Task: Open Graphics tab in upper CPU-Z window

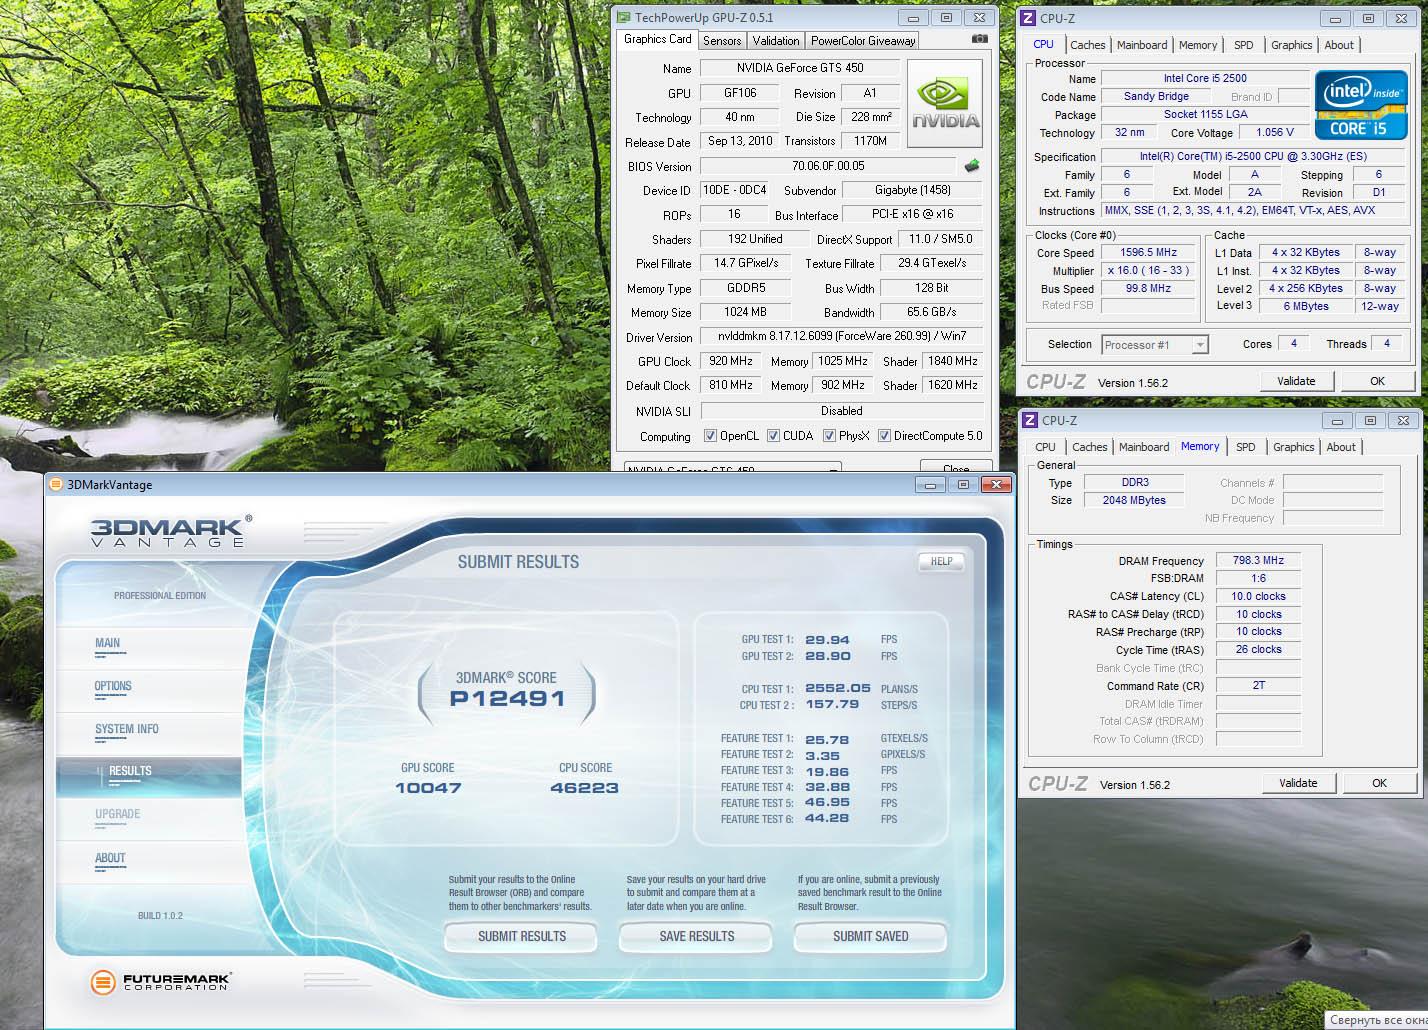Action: click(1292, 45)
